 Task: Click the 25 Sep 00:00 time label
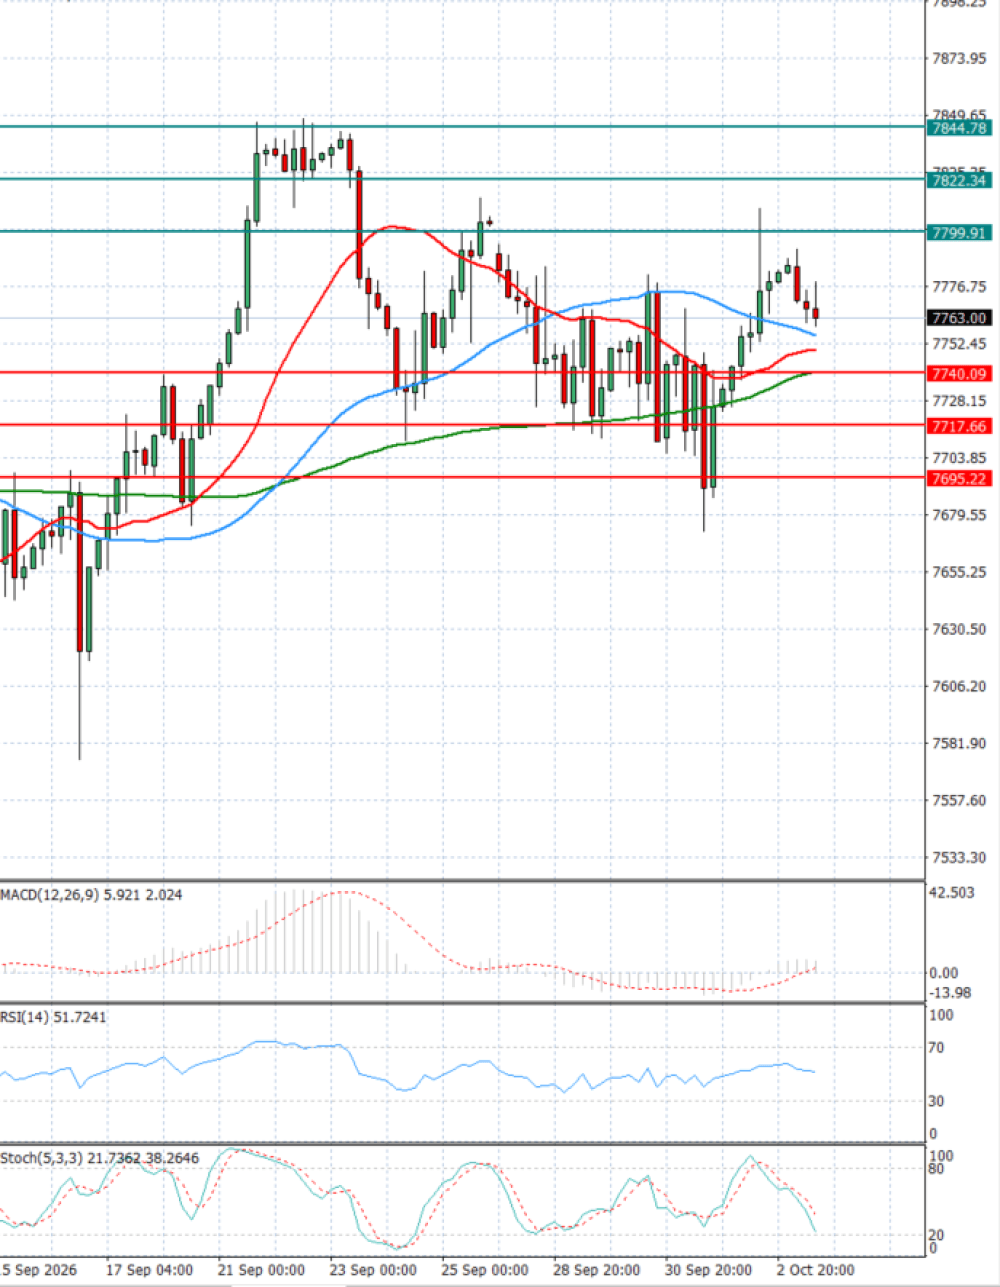485,1270
